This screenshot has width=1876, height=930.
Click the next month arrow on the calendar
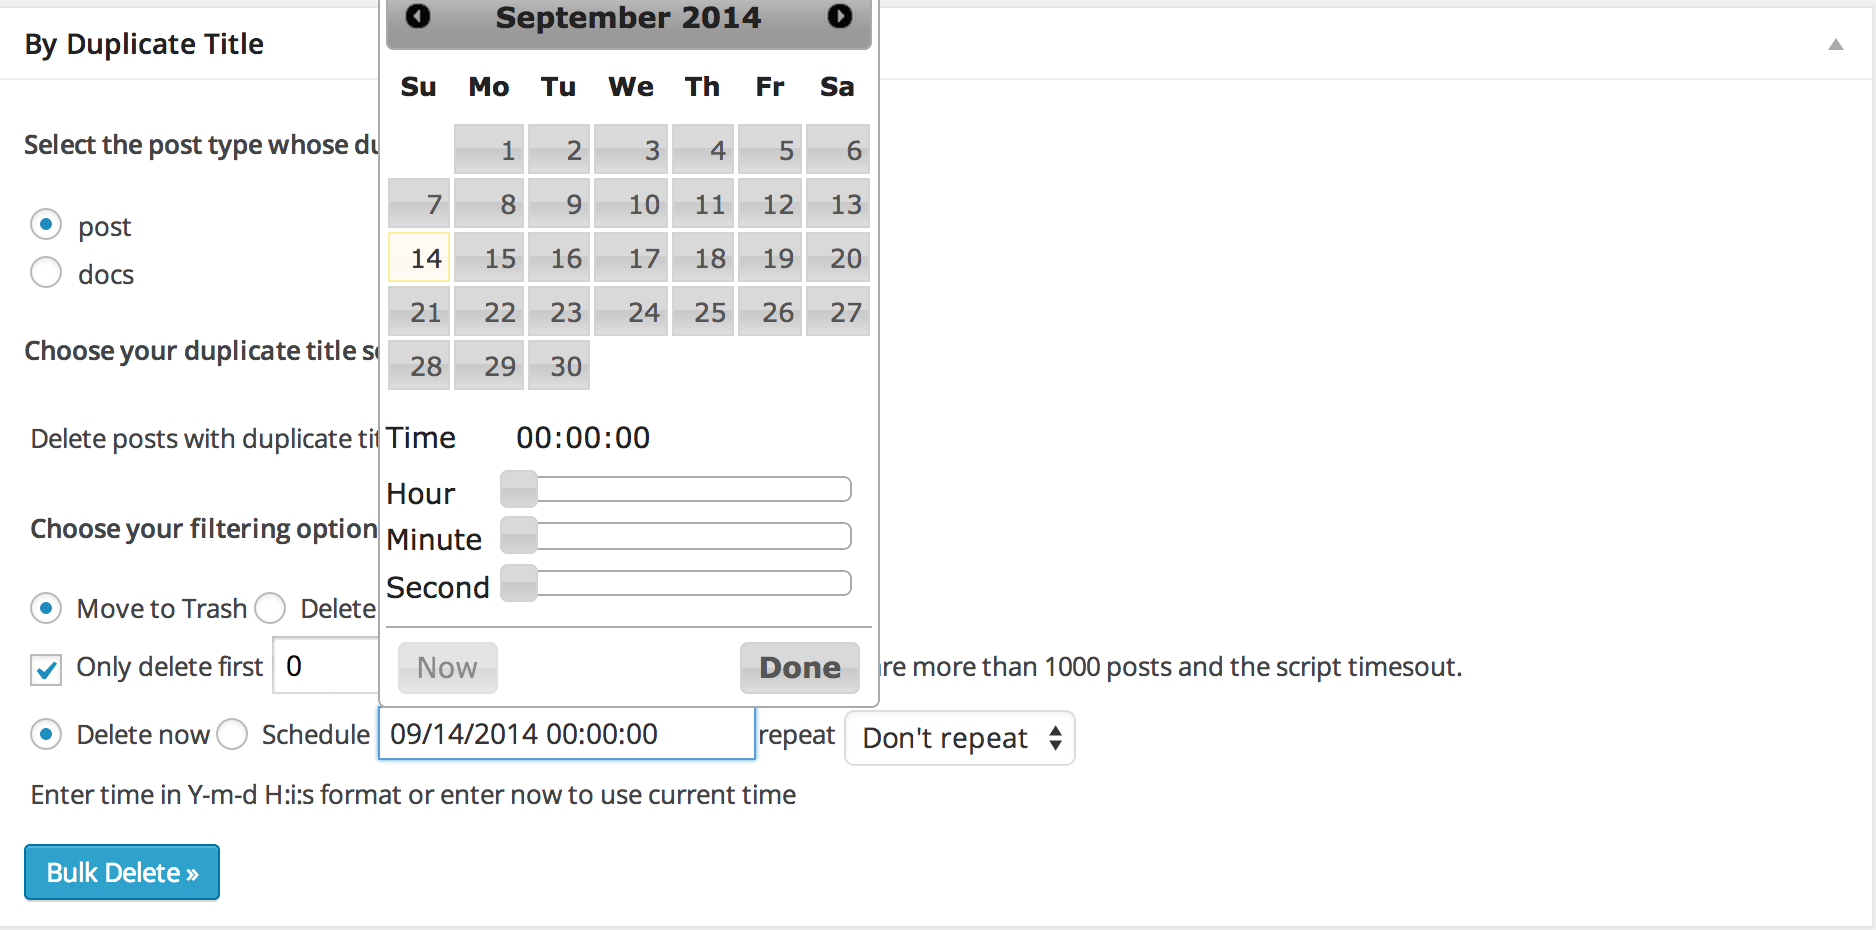839,17
